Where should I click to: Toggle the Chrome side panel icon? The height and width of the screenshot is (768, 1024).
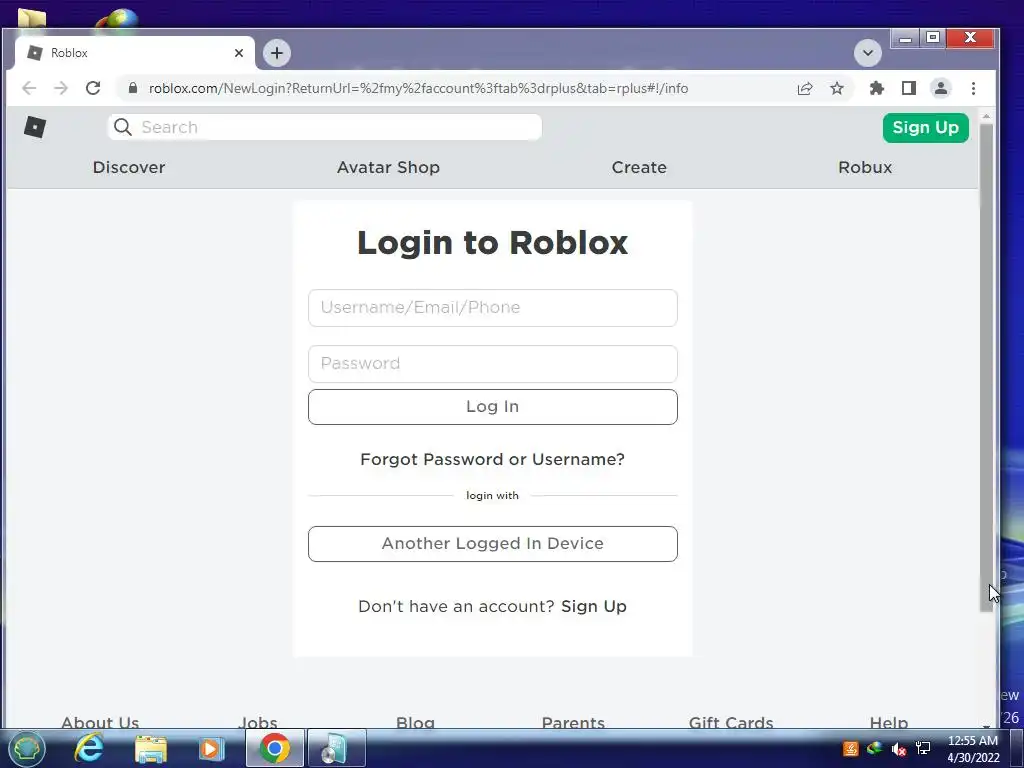click(x=908, y=88)
